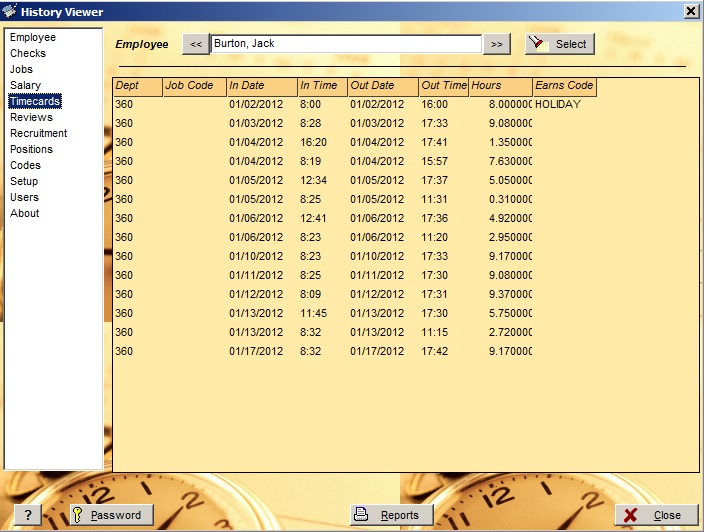This screenshot has height=532, width=704.
Task: Open help with the question mark button
Action: [x=28, y=514]
